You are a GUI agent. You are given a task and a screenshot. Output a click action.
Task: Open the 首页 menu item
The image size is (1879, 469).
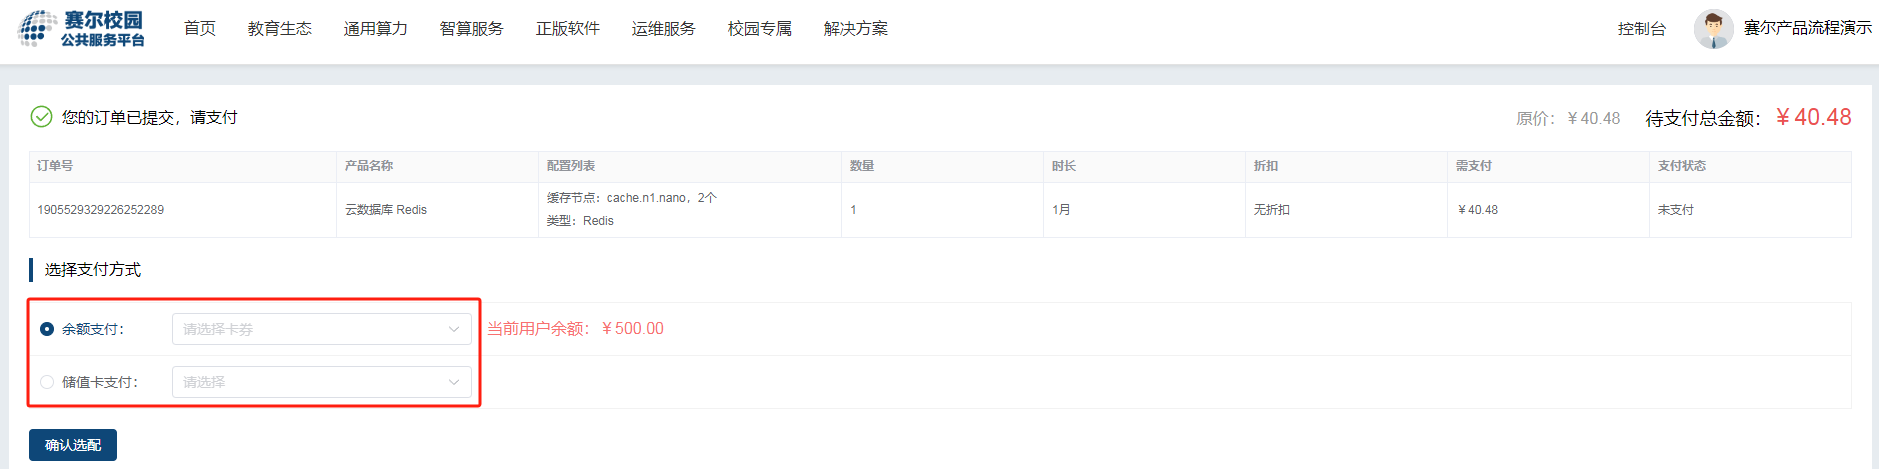point(200,29)
